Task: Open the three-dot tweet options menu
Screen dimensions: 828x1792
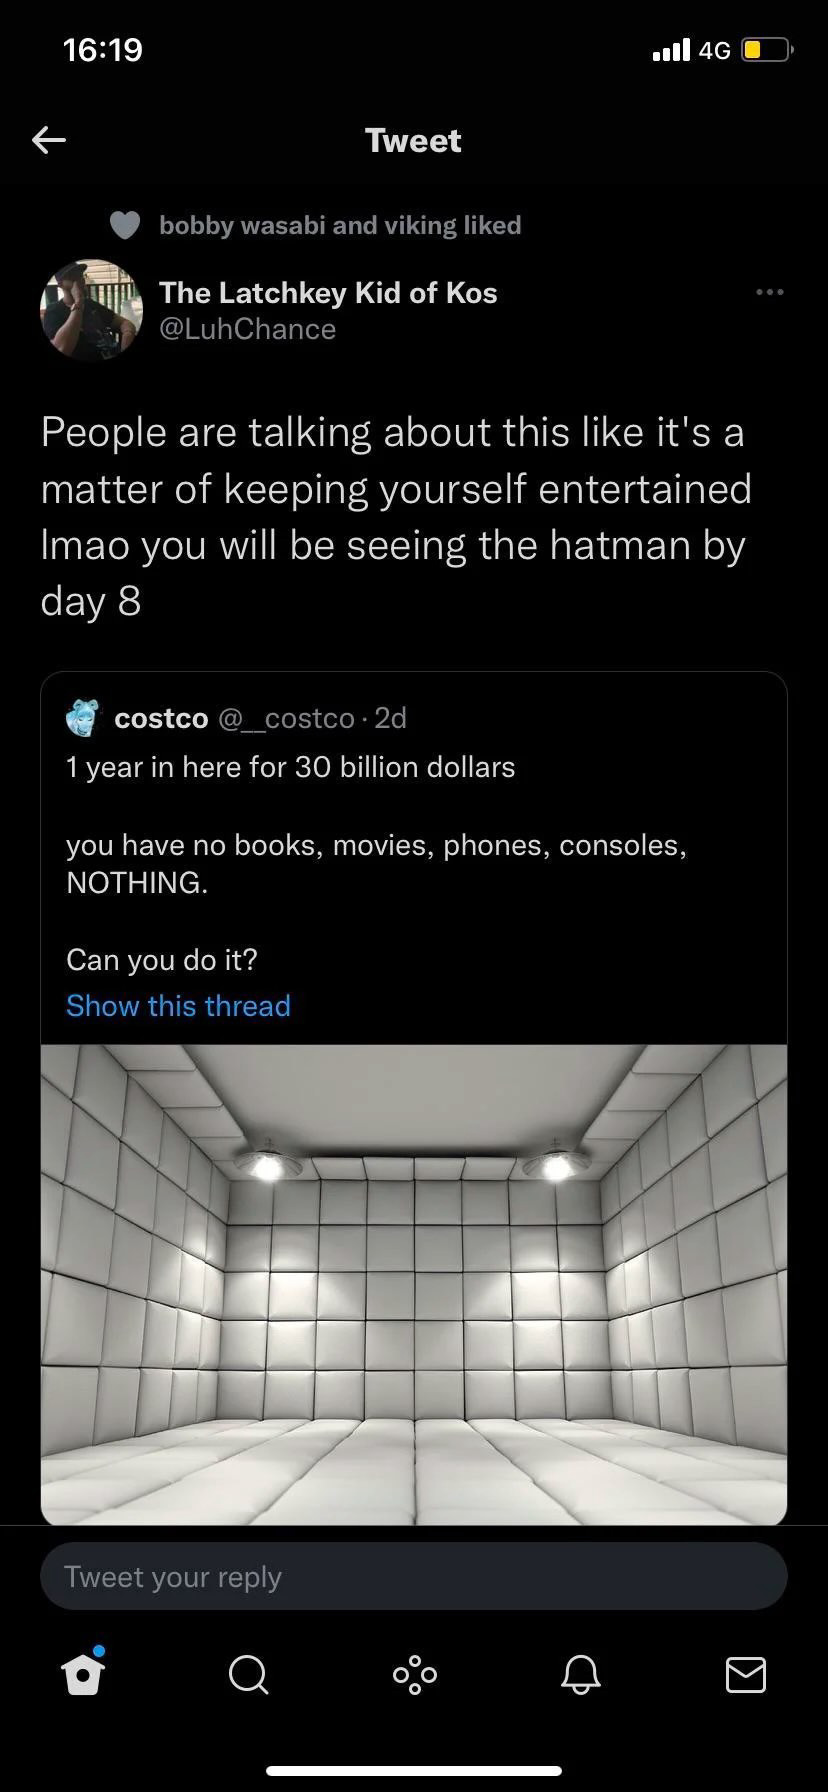Action: 769,292
